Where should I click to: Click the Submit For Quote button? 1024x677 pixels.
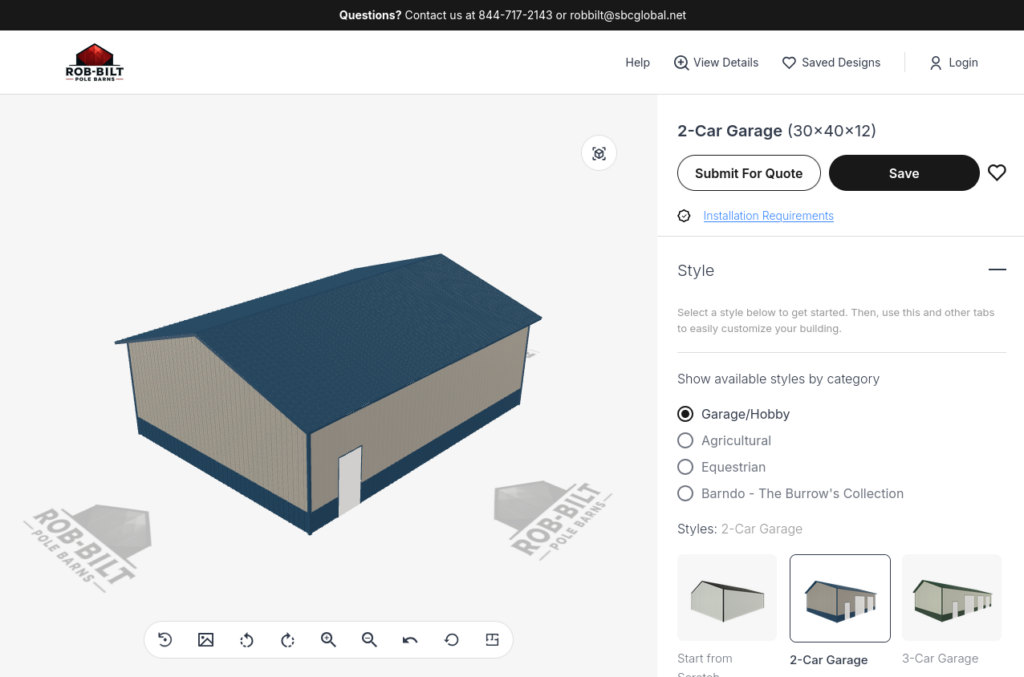coord(748,173)
